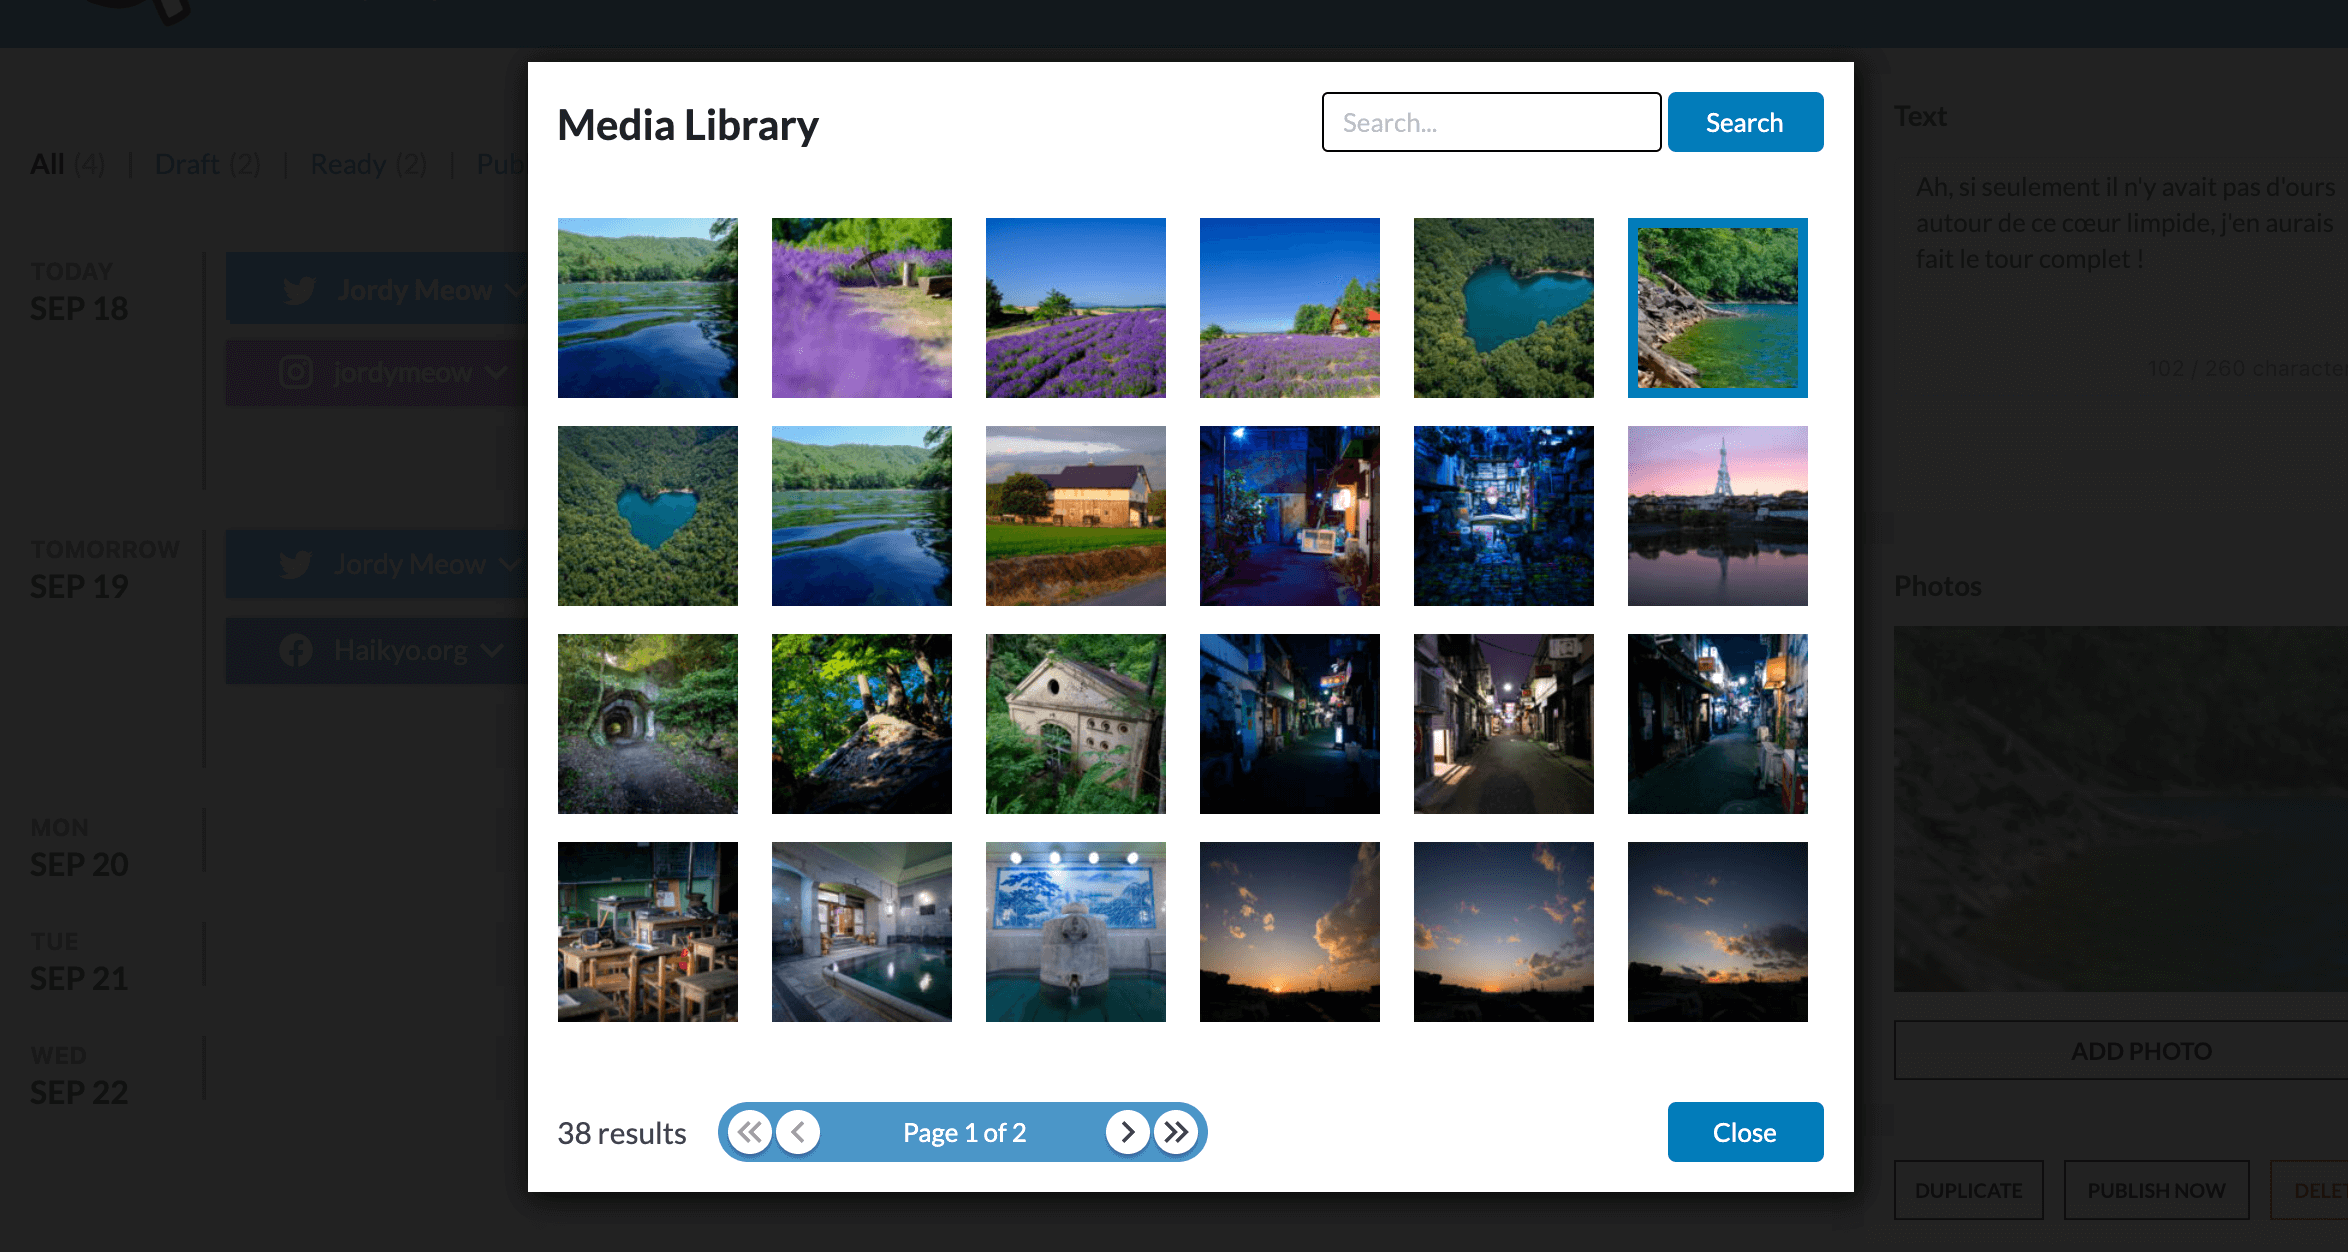This screenshot has width=2348, height=1252.
Task: Click the Search icon button
Action: tap(1742, 121)
